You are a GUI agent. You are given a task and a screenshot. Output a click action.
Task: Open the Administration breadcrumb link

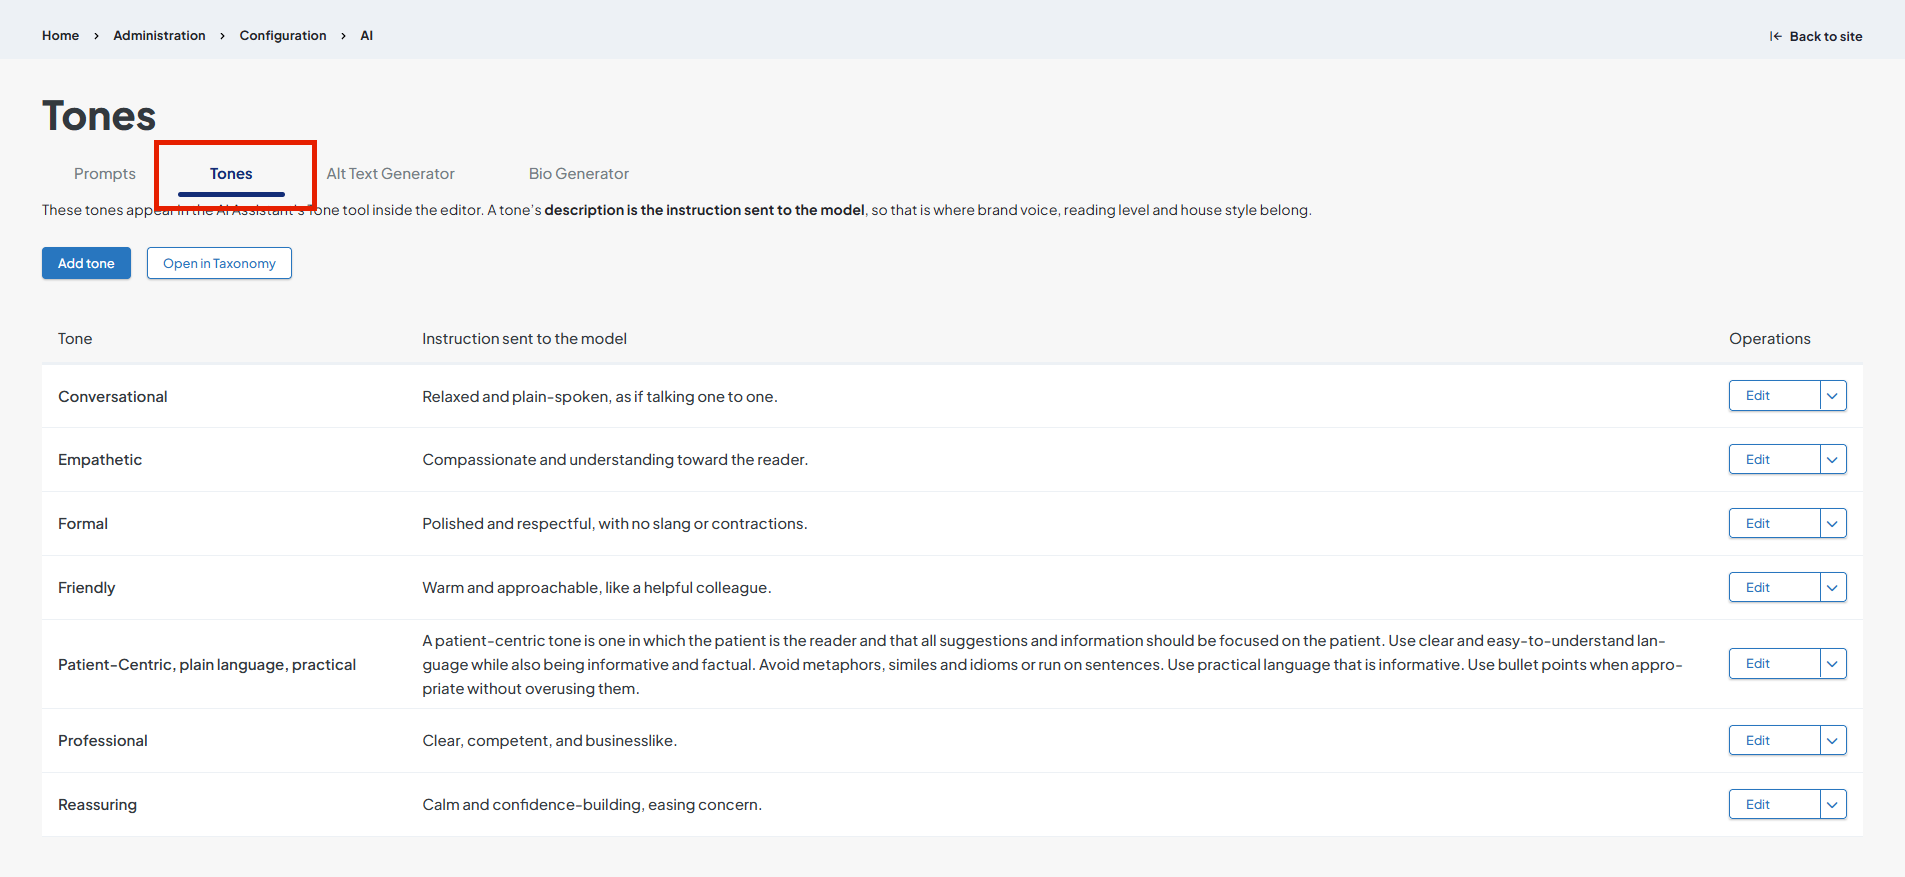click(159, 36)
